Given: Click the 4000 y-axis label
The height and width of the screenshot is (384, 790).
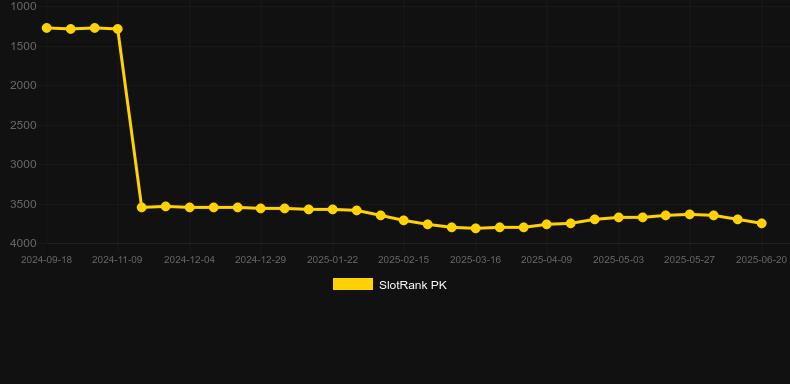Looking at the screenshot, I should click(23, 243).
